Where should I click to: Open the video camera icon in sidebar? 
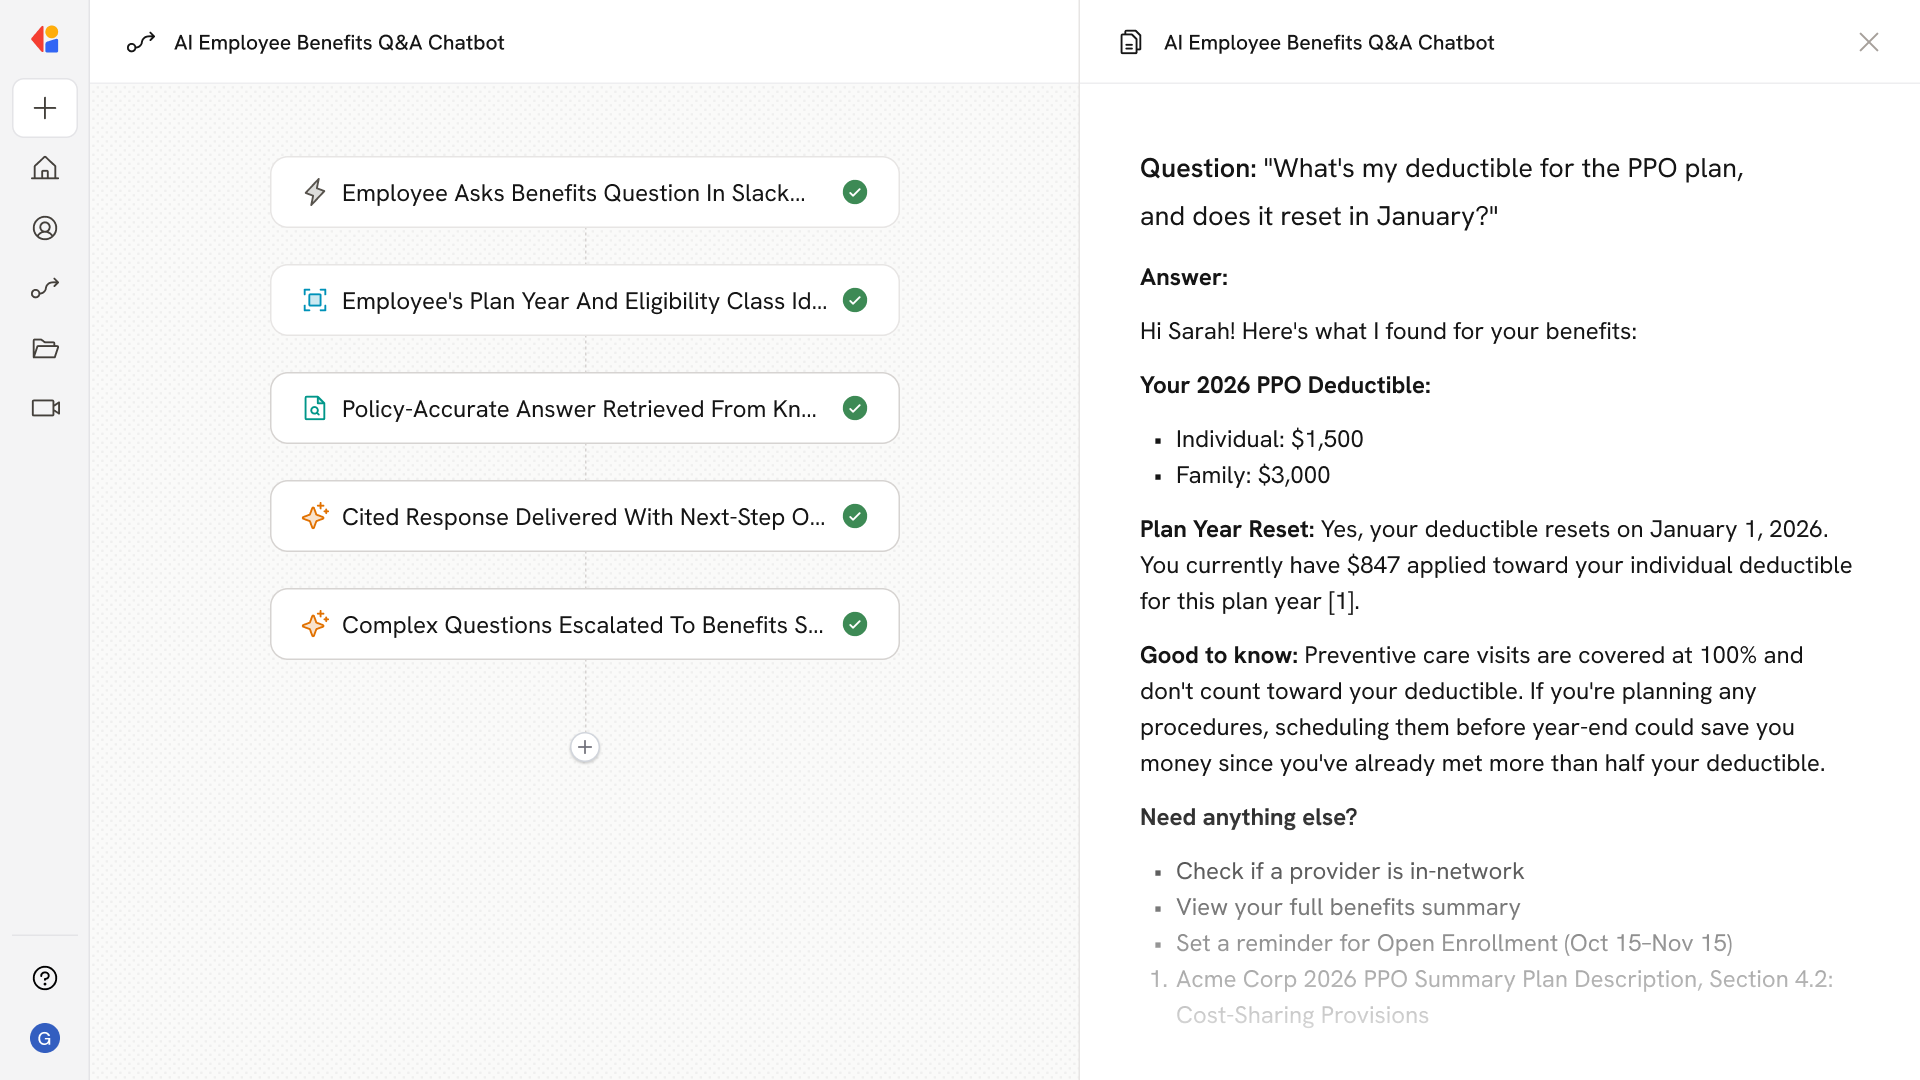coord(45,408)
